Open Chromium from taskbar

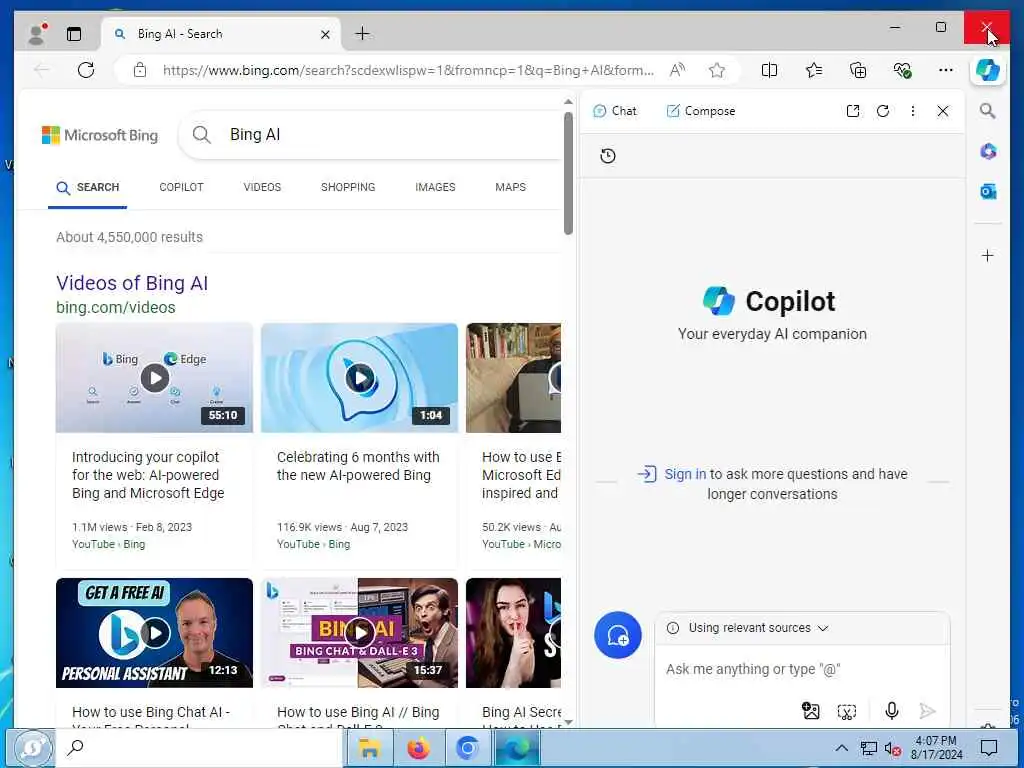pos(468,748)
